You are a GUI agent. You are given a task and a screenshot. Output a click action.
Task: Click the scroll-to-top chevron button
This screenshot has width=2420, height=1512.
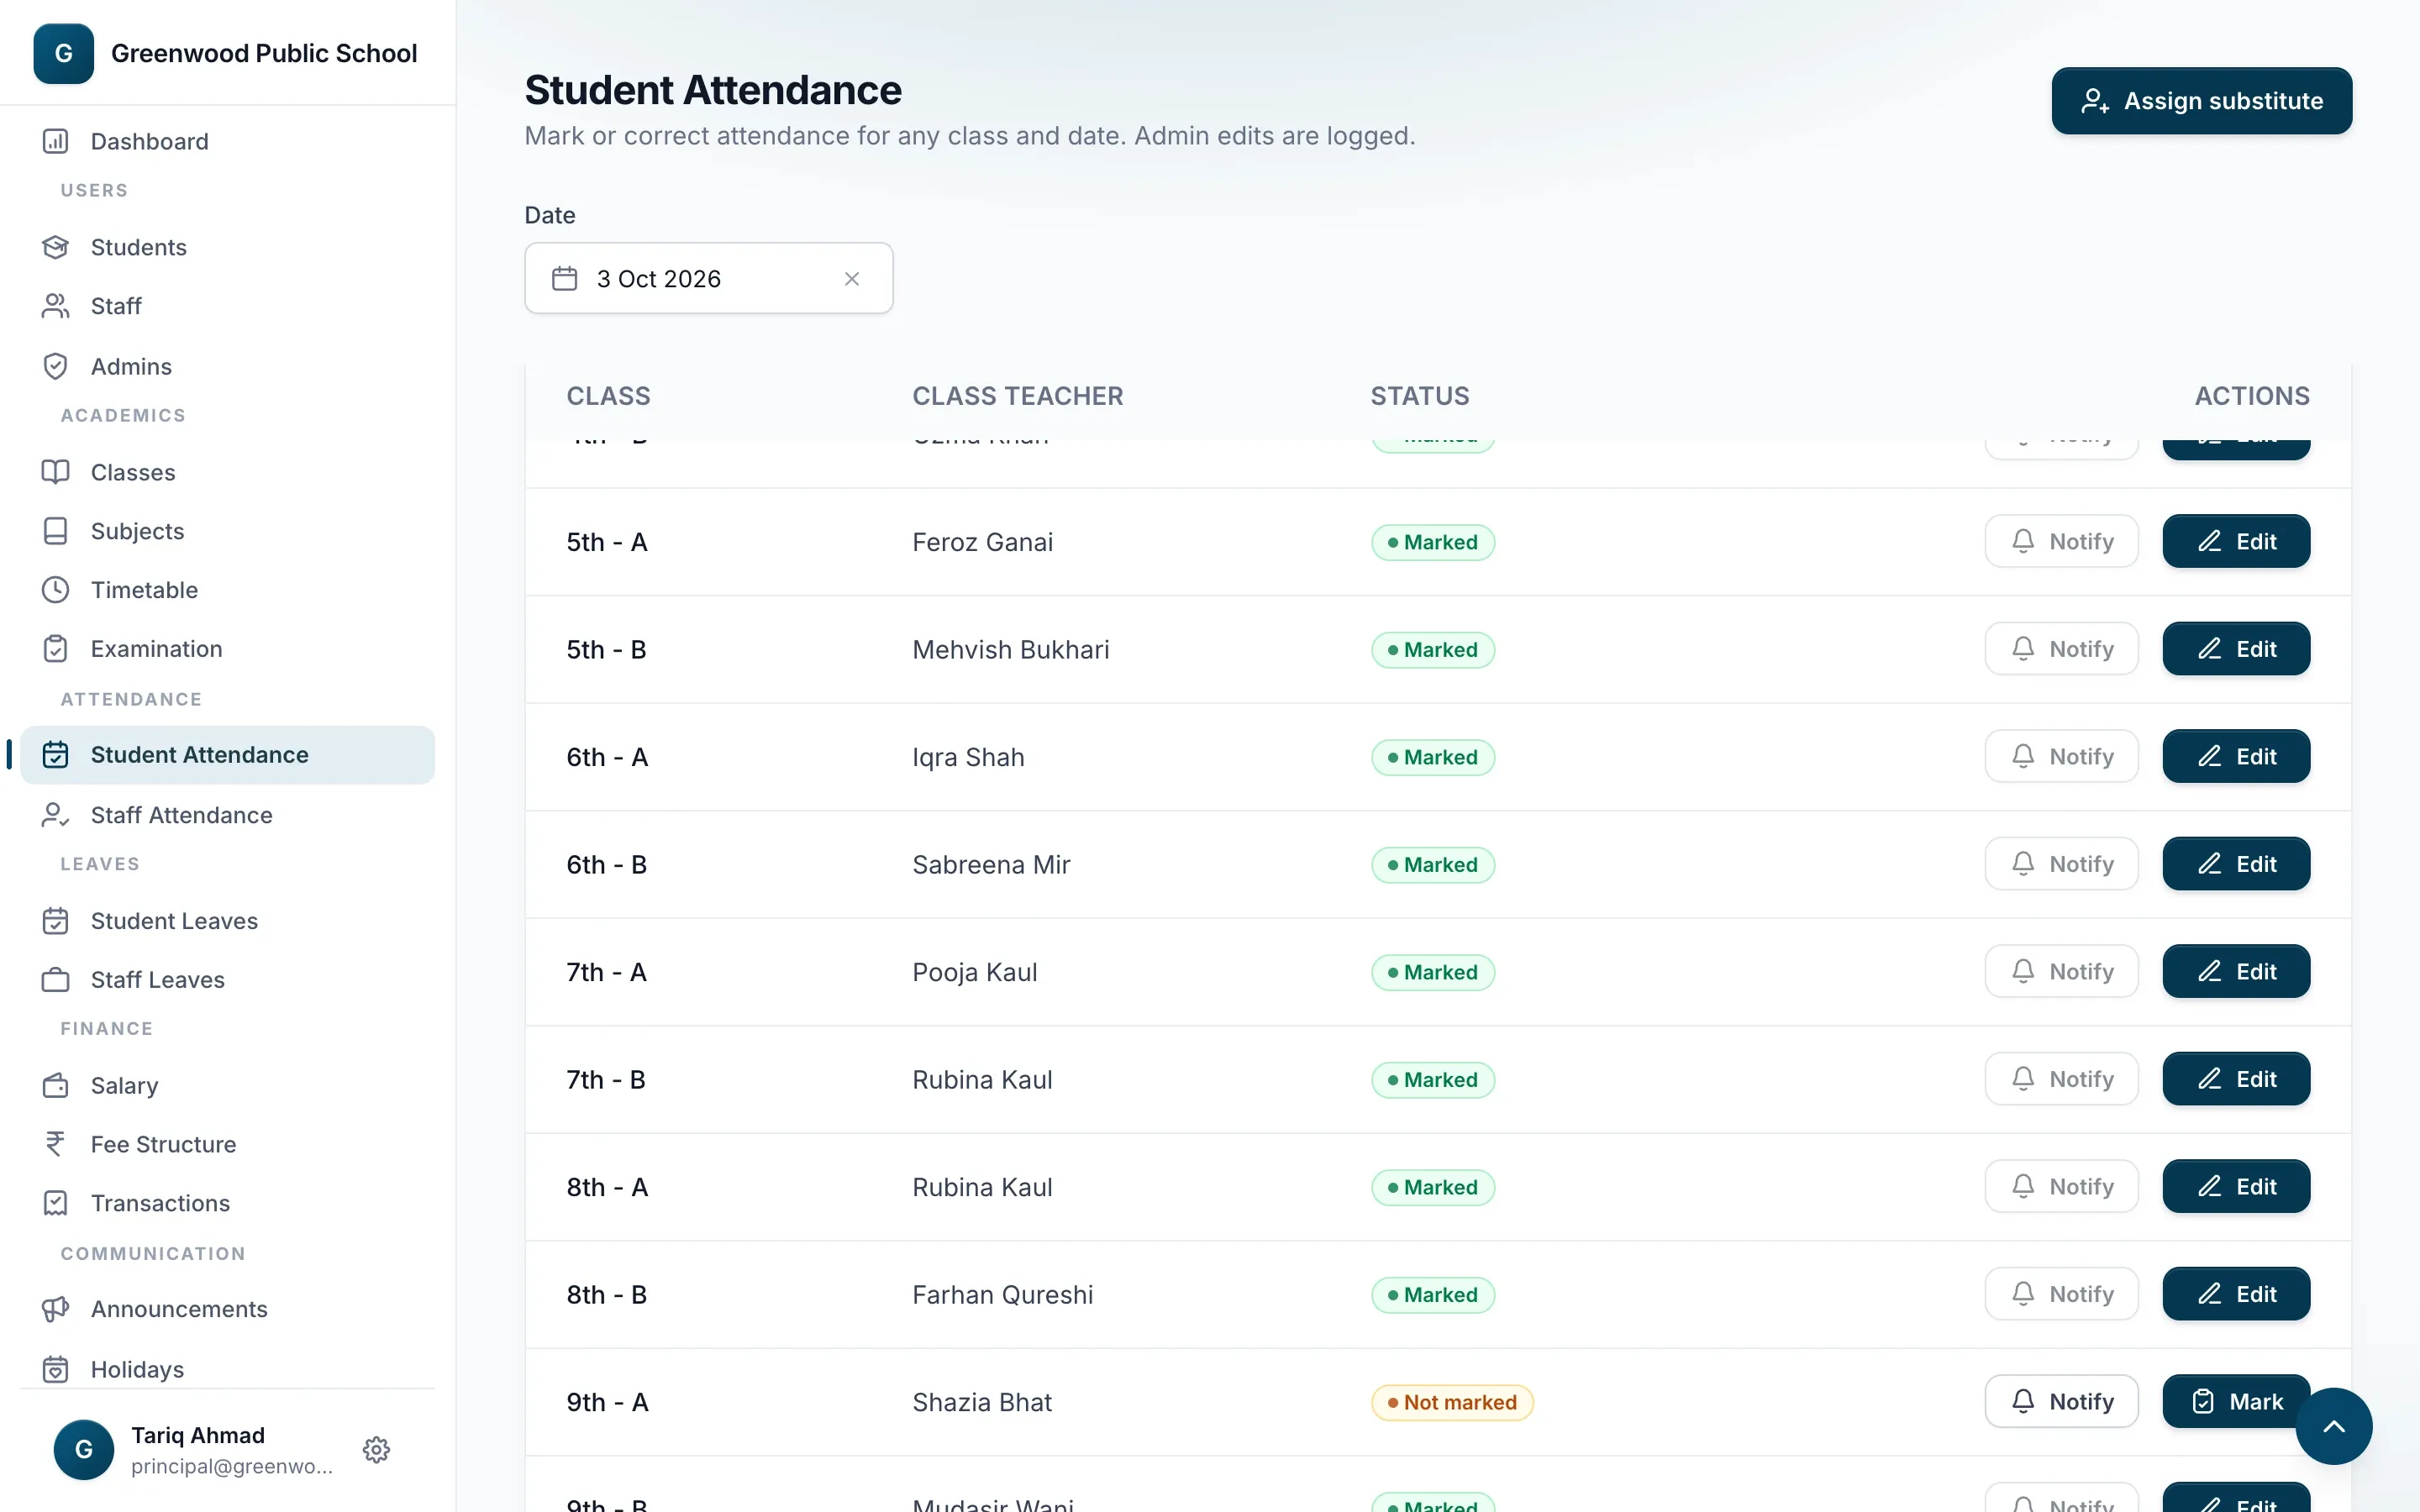pos(2333,1426)
